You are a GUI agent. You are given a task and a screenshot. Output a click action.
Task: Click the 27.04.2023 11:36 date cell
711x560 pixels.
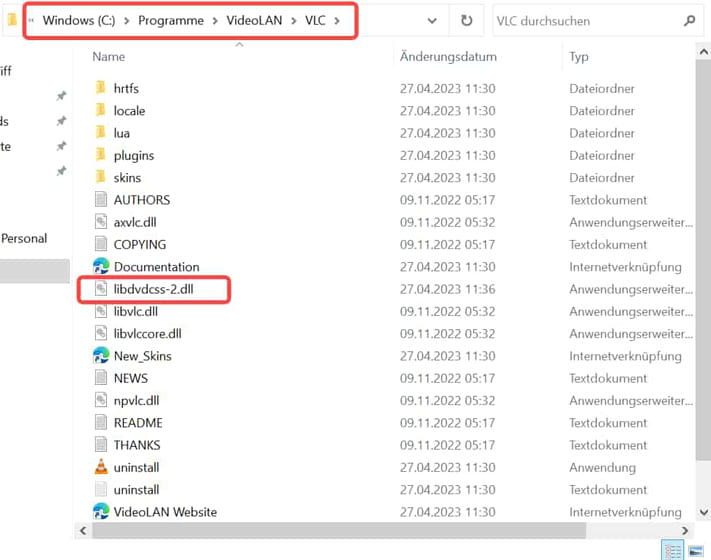tap(447, 289)
